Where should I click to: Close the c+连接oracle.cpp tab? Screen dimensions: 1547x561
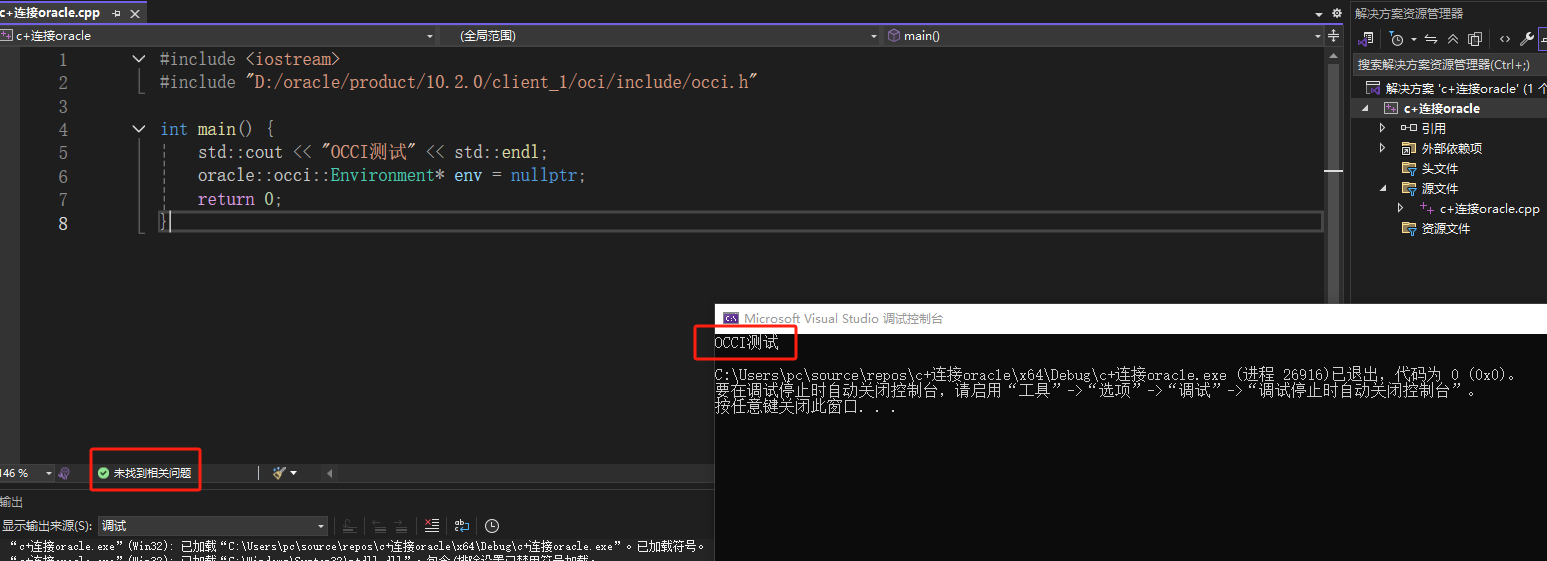[135, 14]
